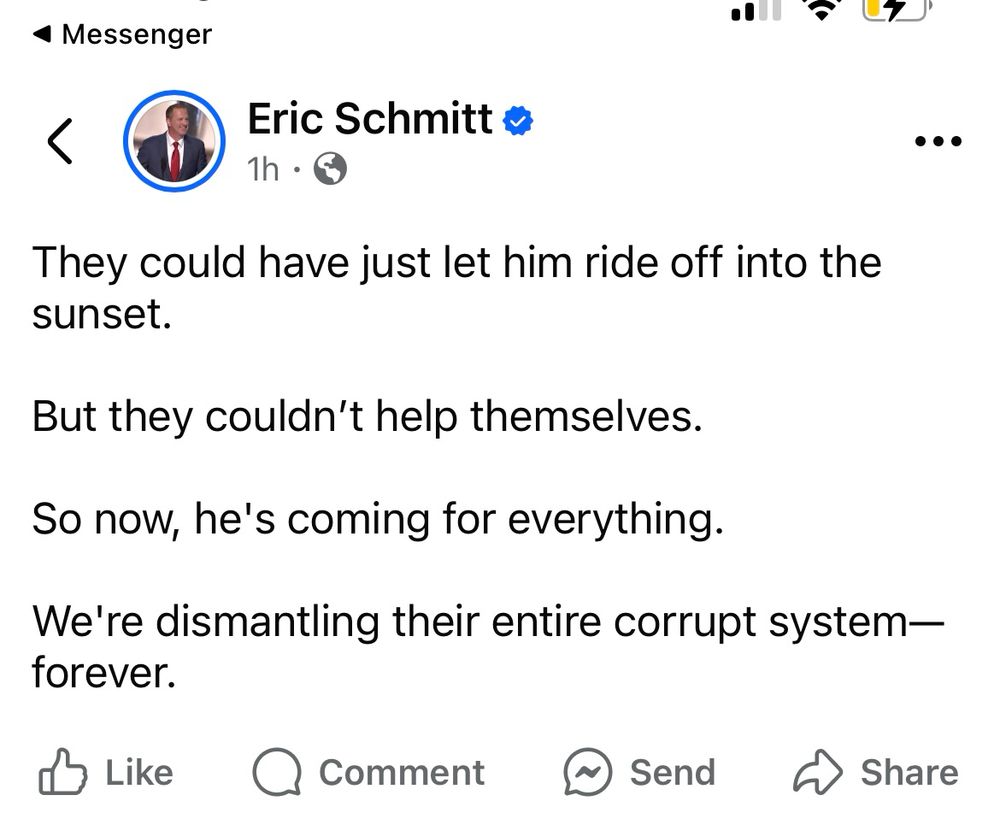The width and height of the screenshot is (1000, 814).
Task: Open the Eric Schmitt profile name
Action: [x=370, y=120]
